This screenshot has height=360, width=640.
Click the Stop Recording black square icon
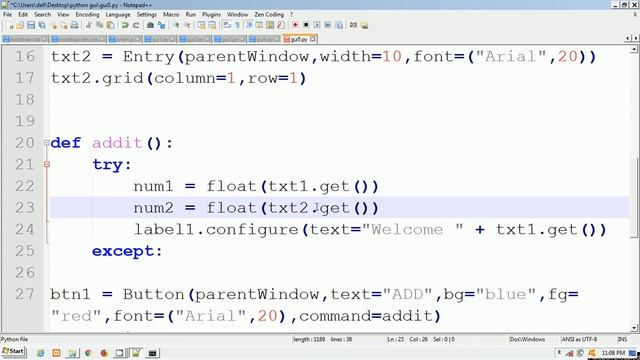click(306, 25)
